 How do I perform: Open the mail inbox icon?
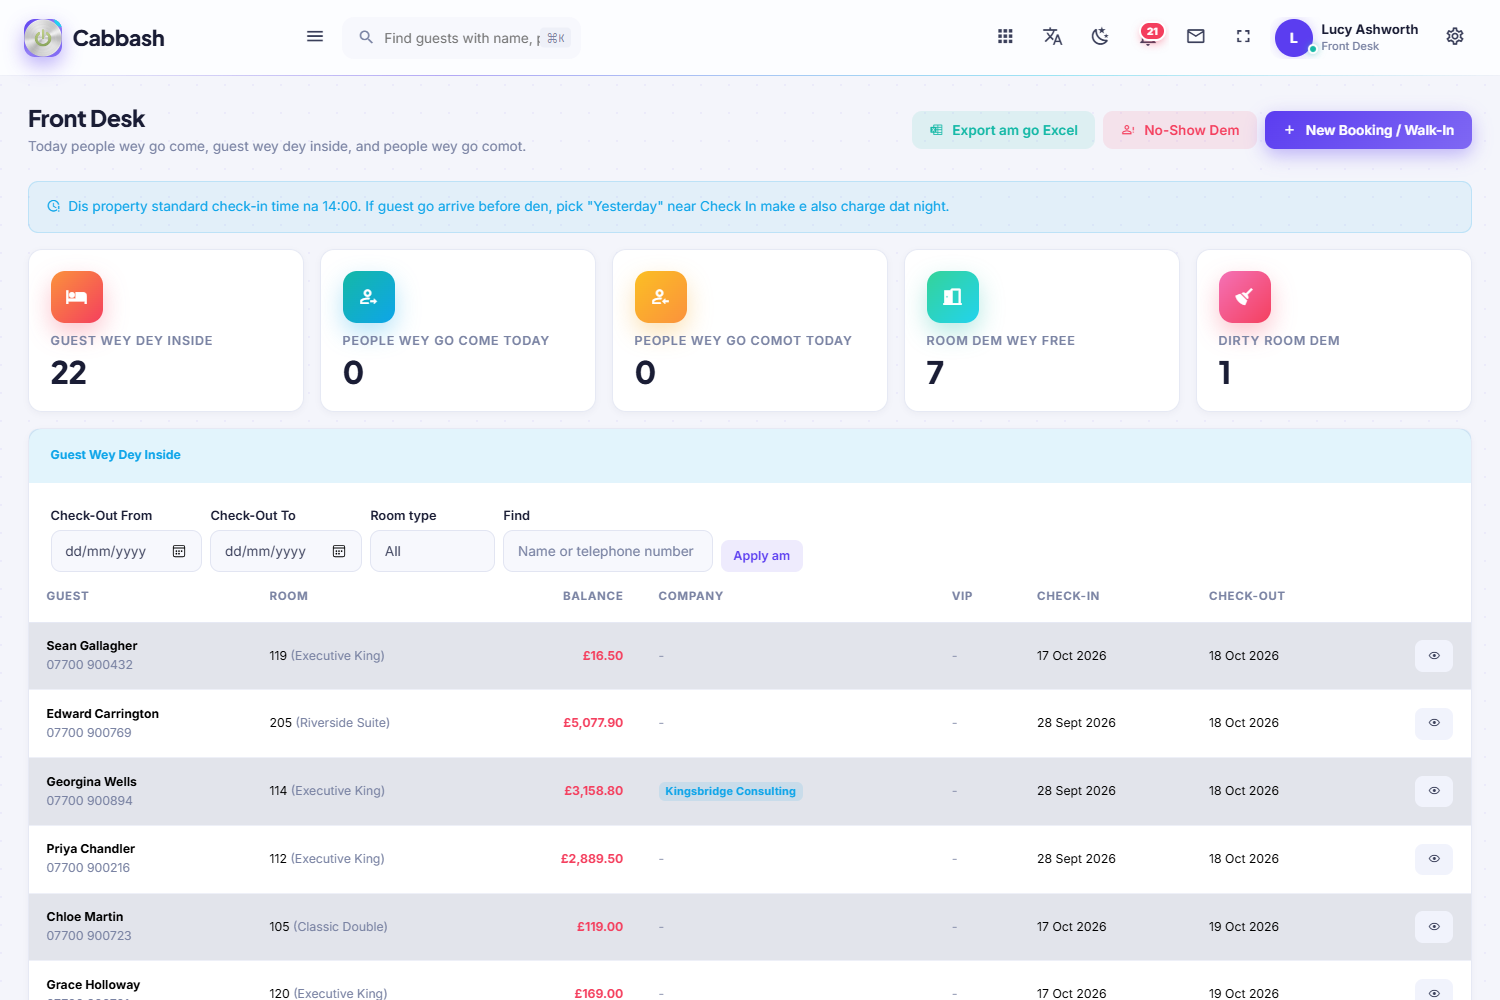tap(1196, 37)
